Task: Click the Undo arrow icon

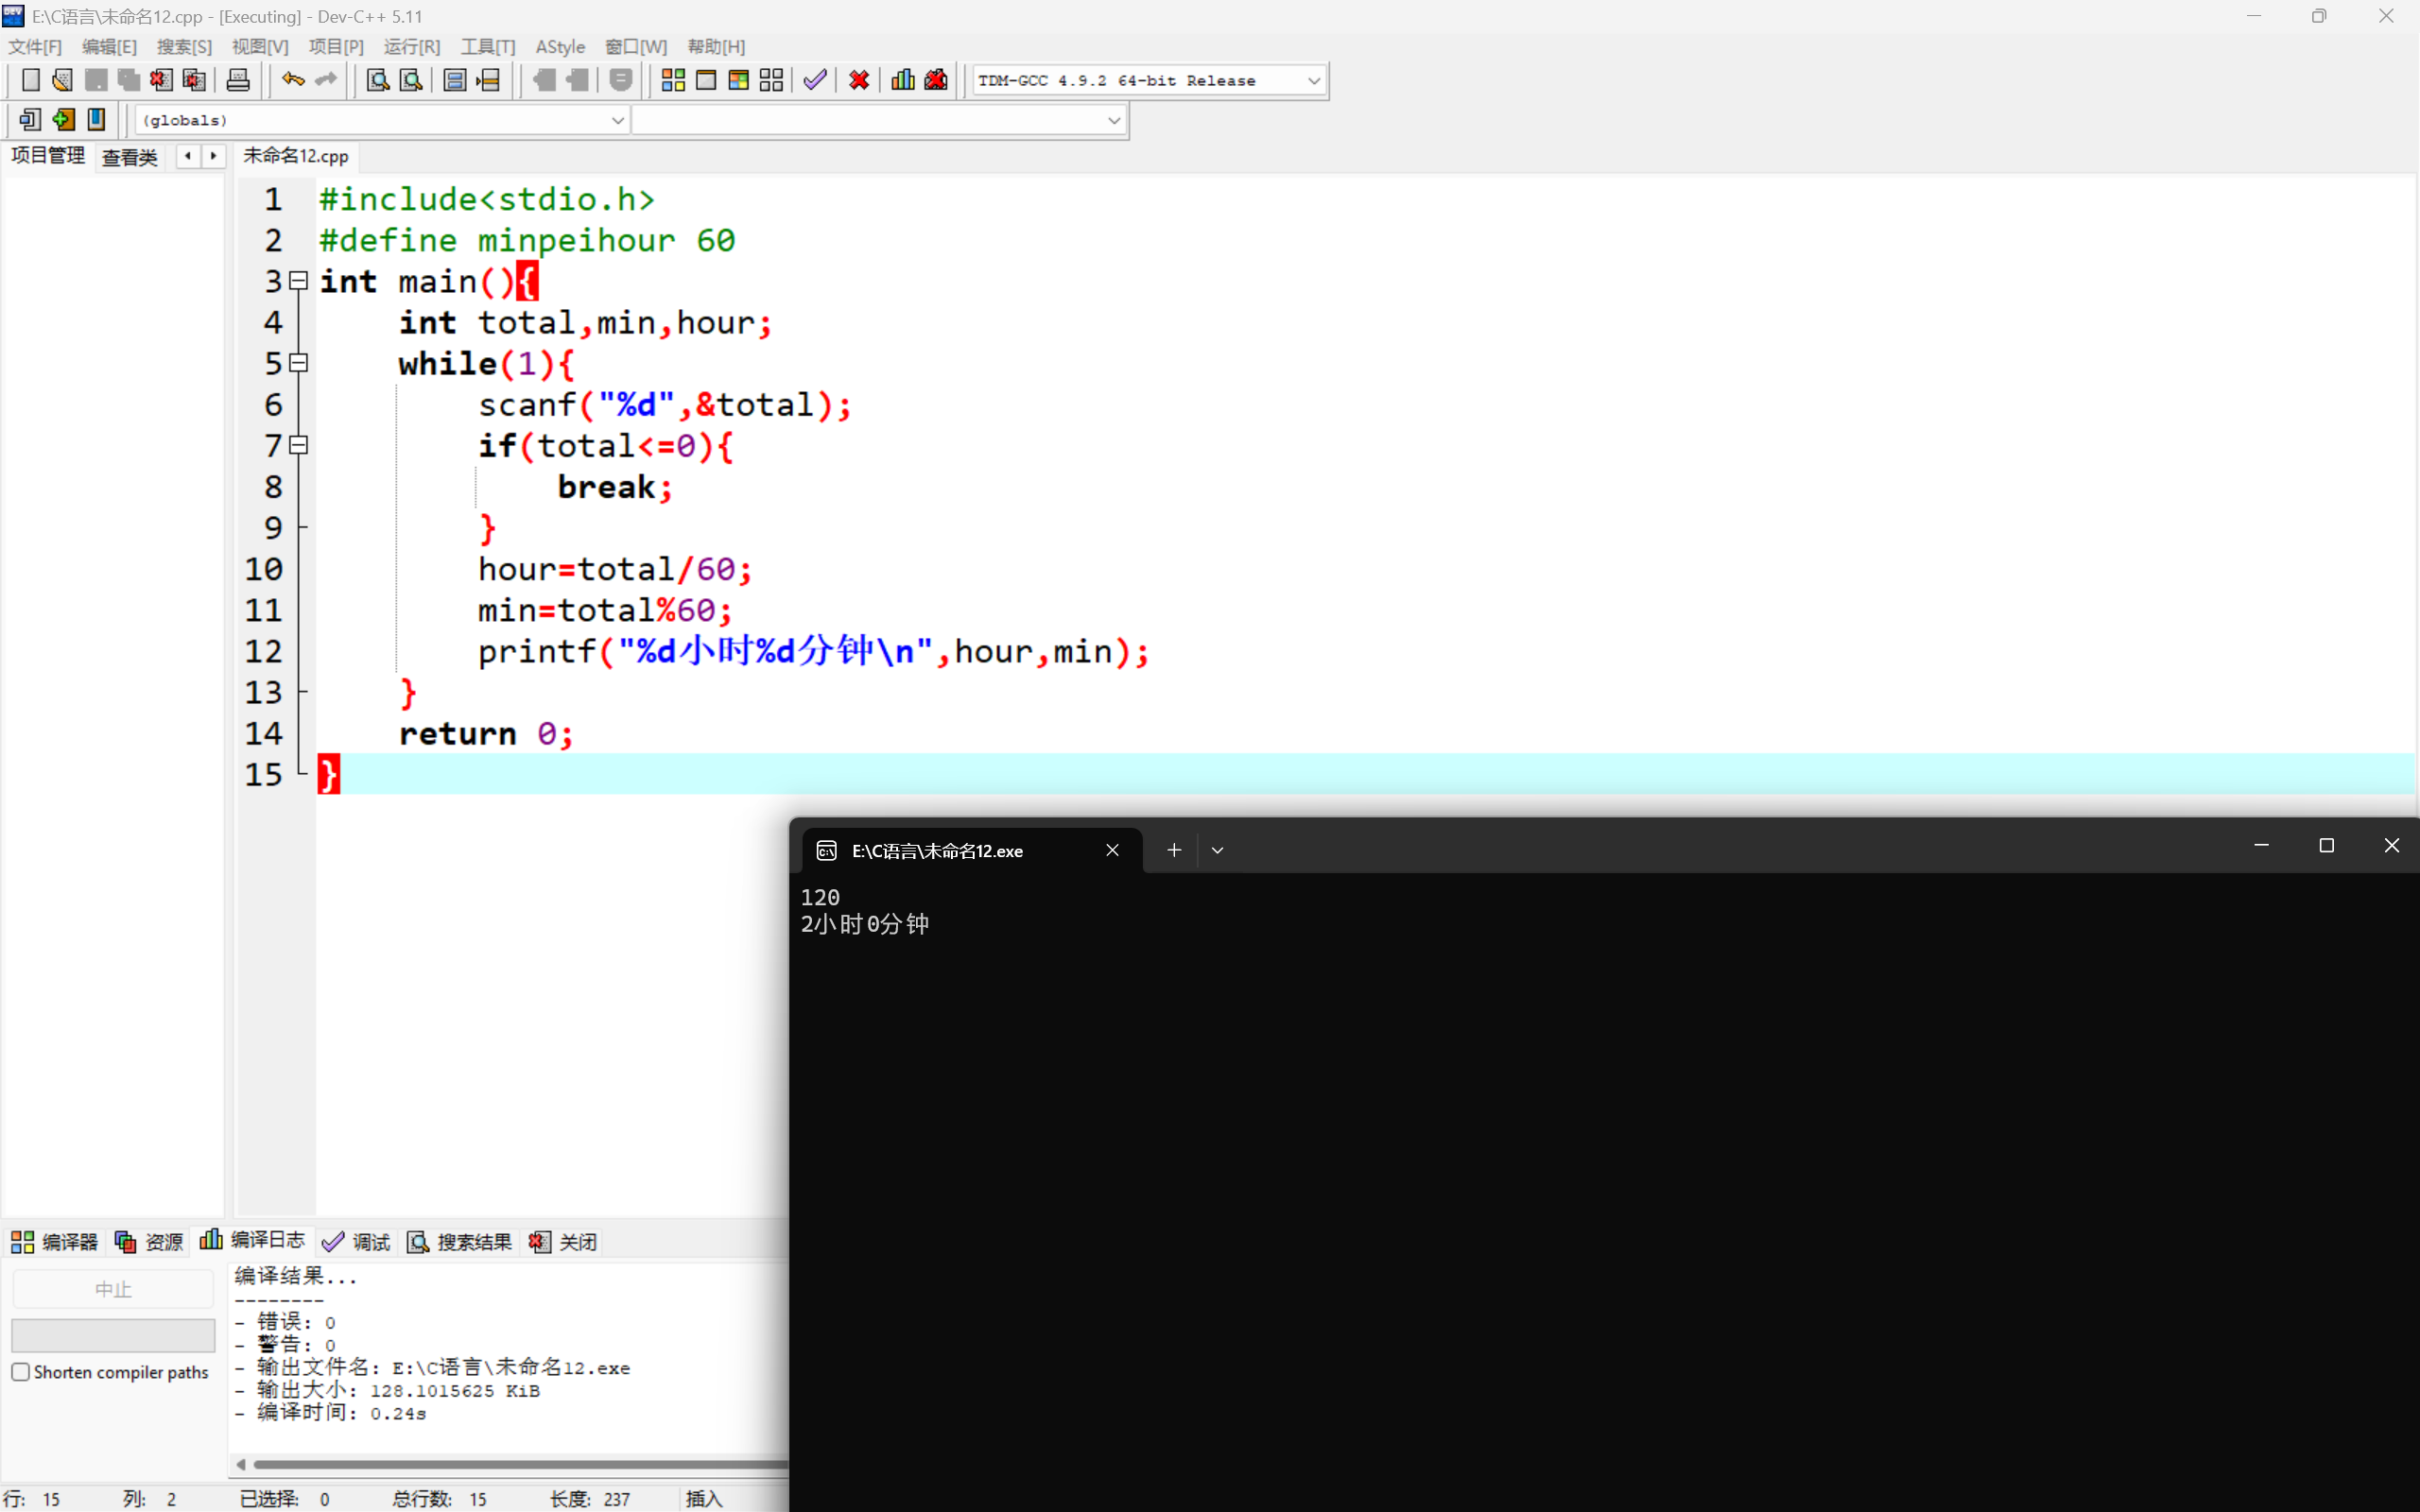Action: pyautogui.click(x=292, y=80)
